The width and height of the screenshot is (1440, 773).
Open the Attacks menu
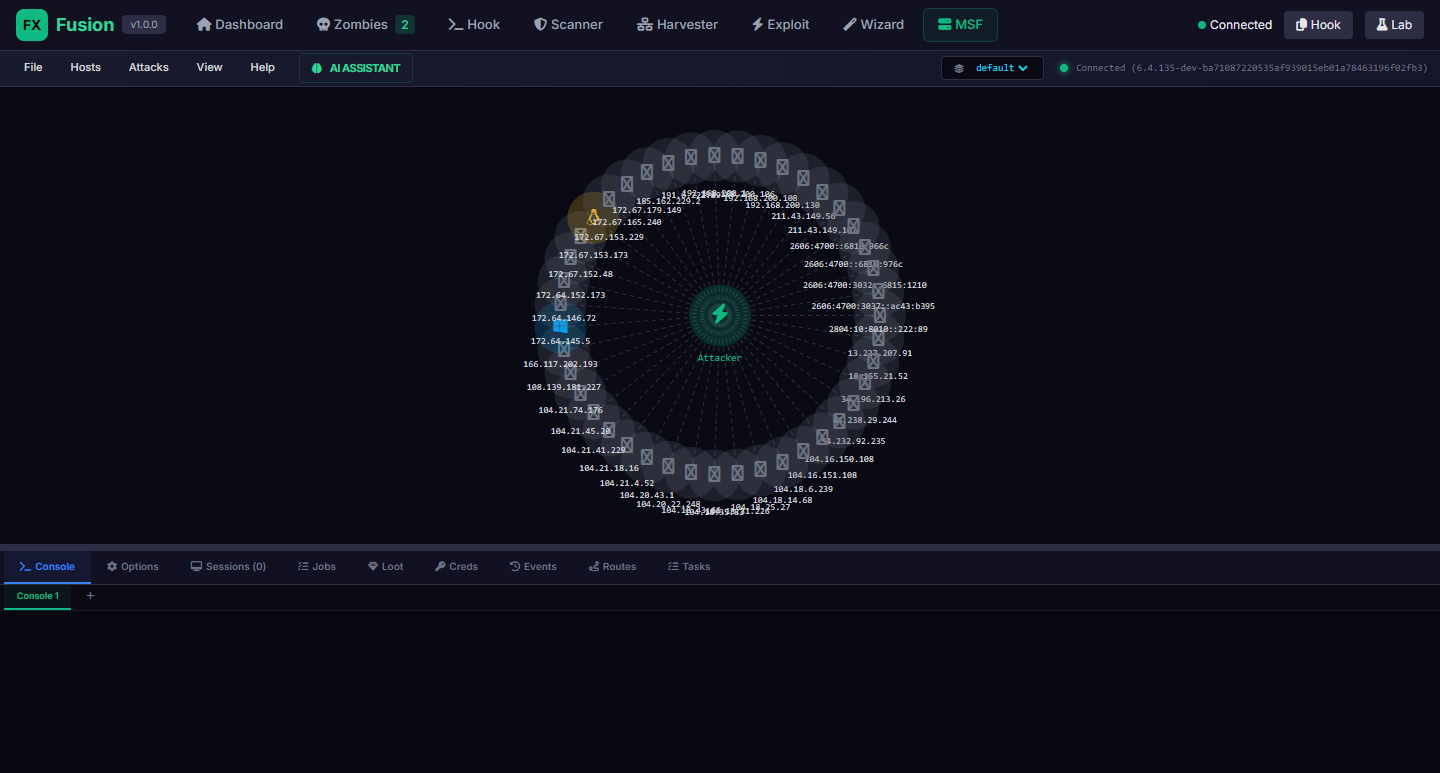coord(149,68)
